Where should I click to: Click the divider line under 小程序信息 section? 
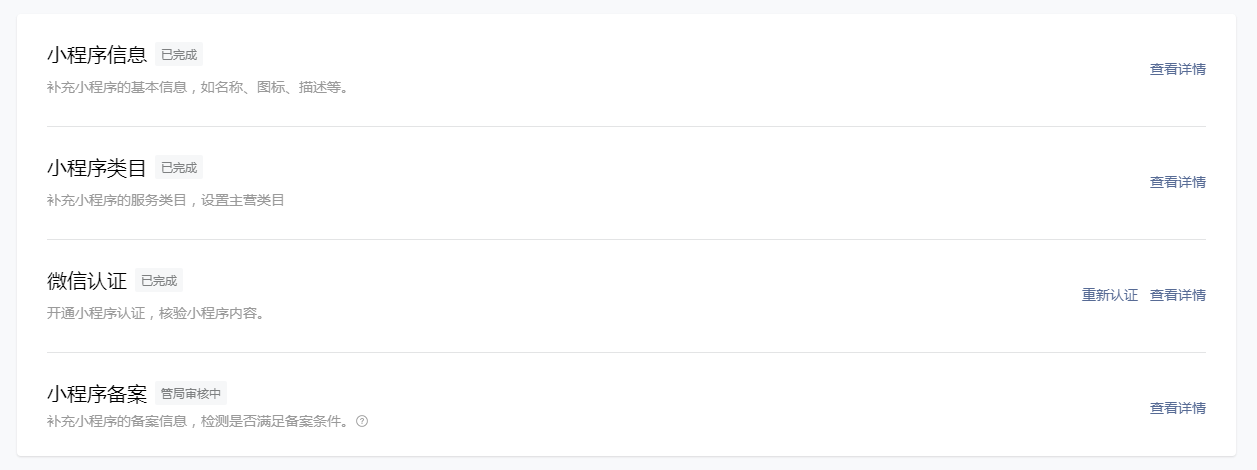pyautogui.click(x=626, y=126)
